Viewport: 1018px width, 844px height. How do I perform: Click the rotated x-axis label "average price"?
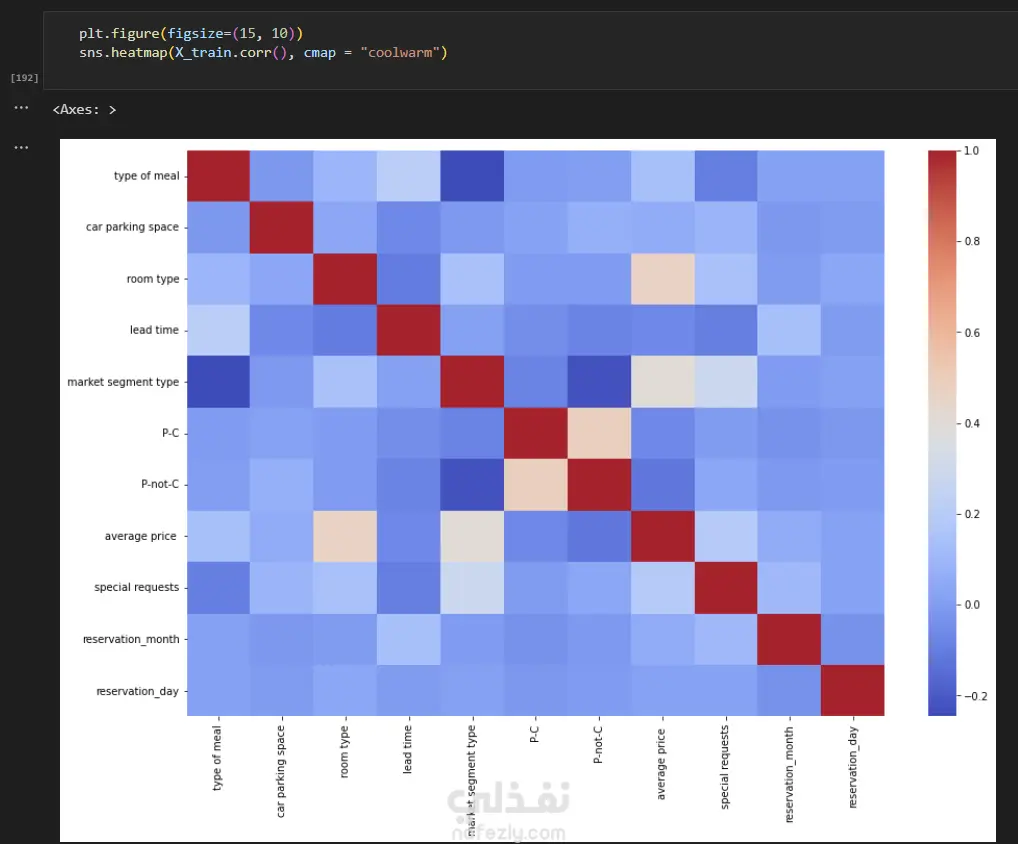[661, 763]
